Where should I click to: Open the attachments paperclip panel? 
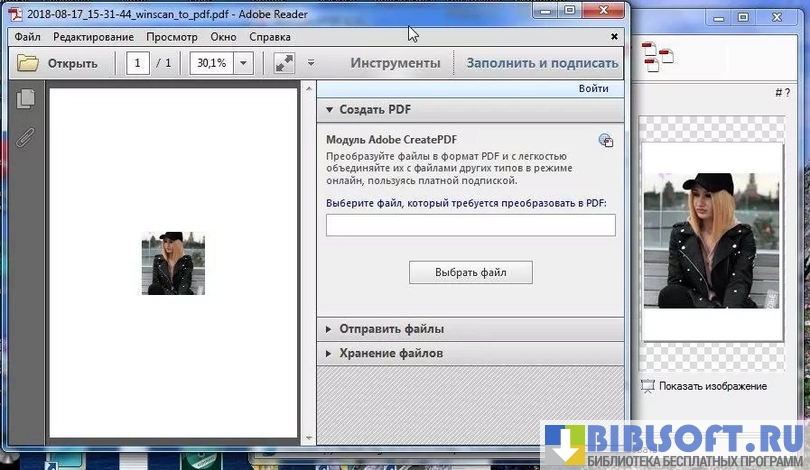[26, 137]
